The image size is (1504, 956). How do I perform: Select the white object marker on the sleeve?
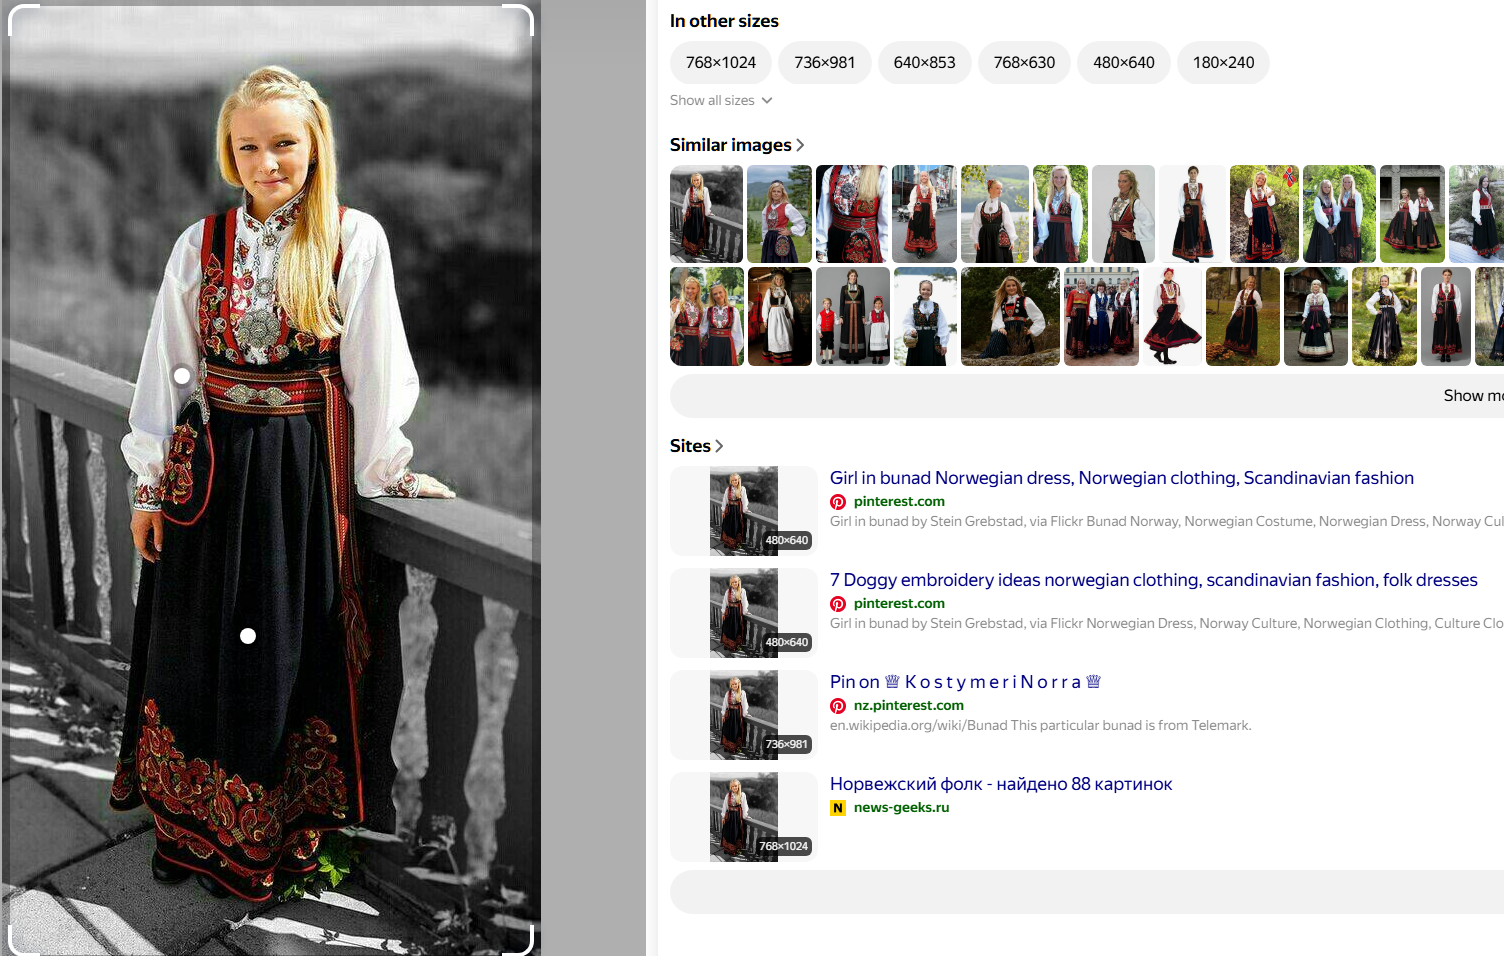[182, 376]
